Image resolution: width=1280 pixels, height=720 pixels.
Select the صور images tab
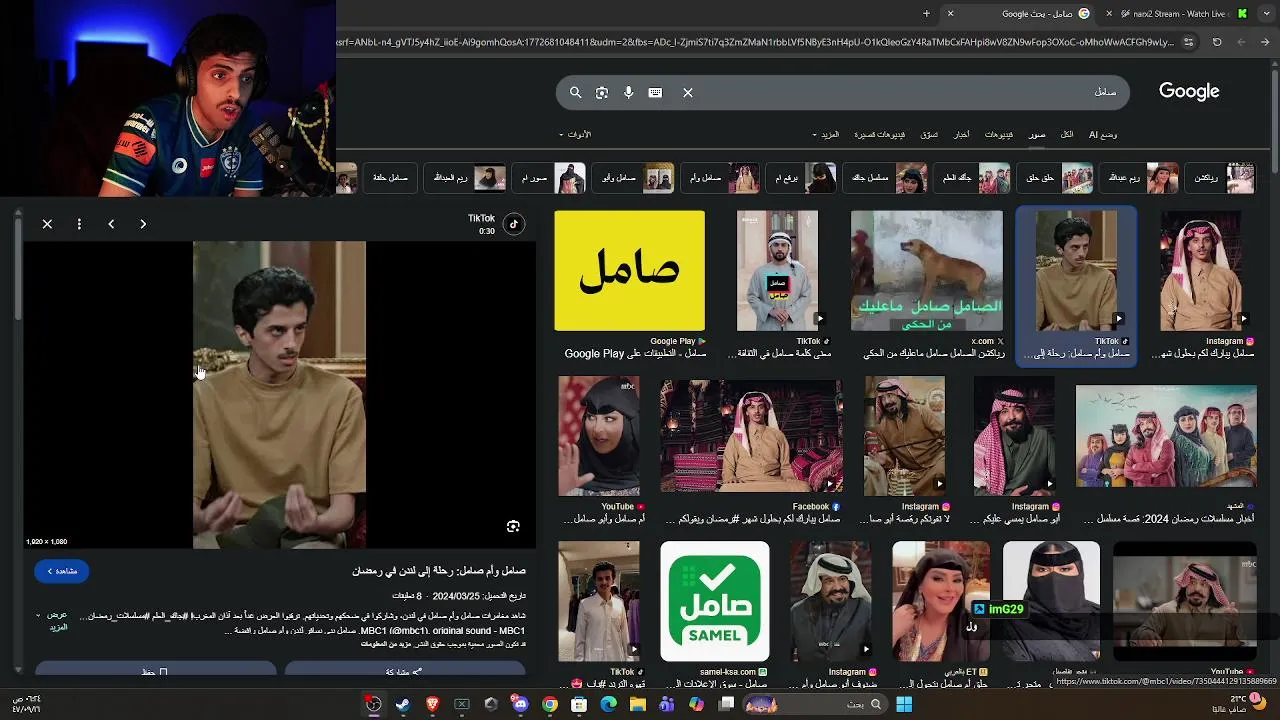[x=1037, y=134]
